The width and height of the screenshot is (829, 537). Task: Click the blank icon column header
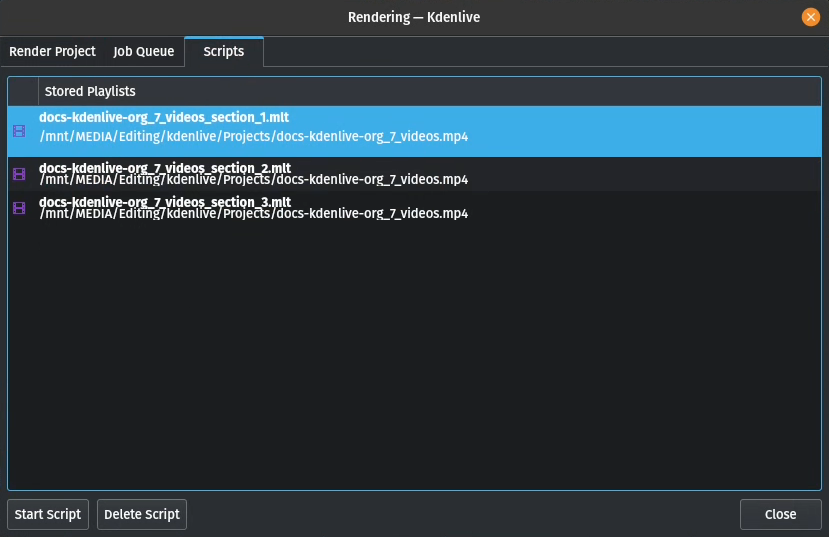pyautogui.click(x=23, y=91)
